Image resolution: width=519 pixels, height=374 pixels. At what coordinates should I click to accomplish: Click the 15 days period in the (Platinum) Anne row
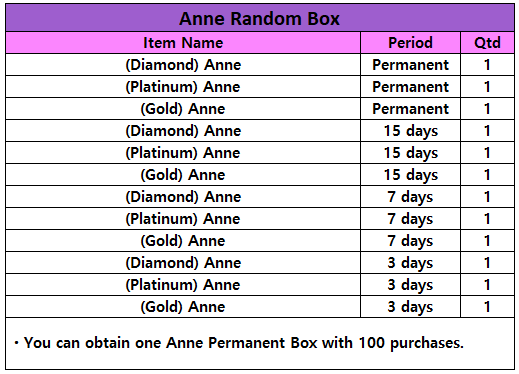410,153
